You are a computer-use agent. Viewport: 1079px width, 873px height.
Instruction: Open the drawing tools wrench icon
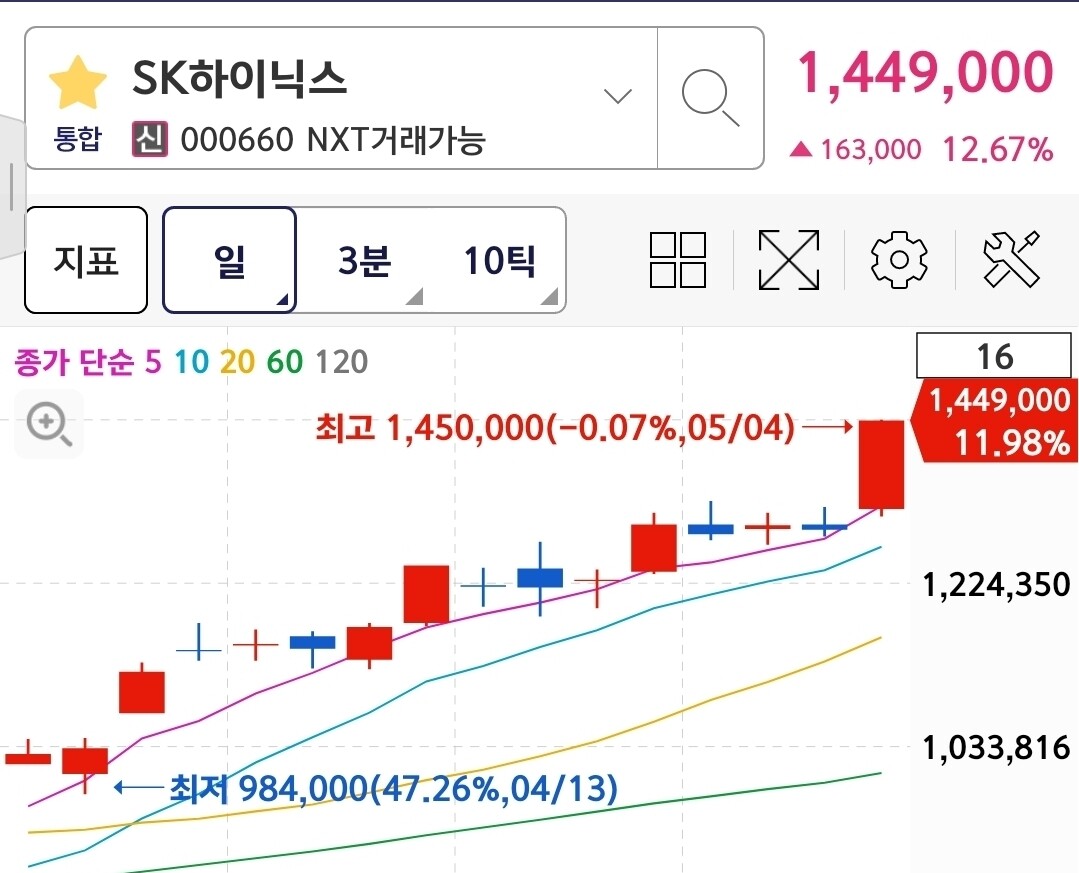[1011, 259]
